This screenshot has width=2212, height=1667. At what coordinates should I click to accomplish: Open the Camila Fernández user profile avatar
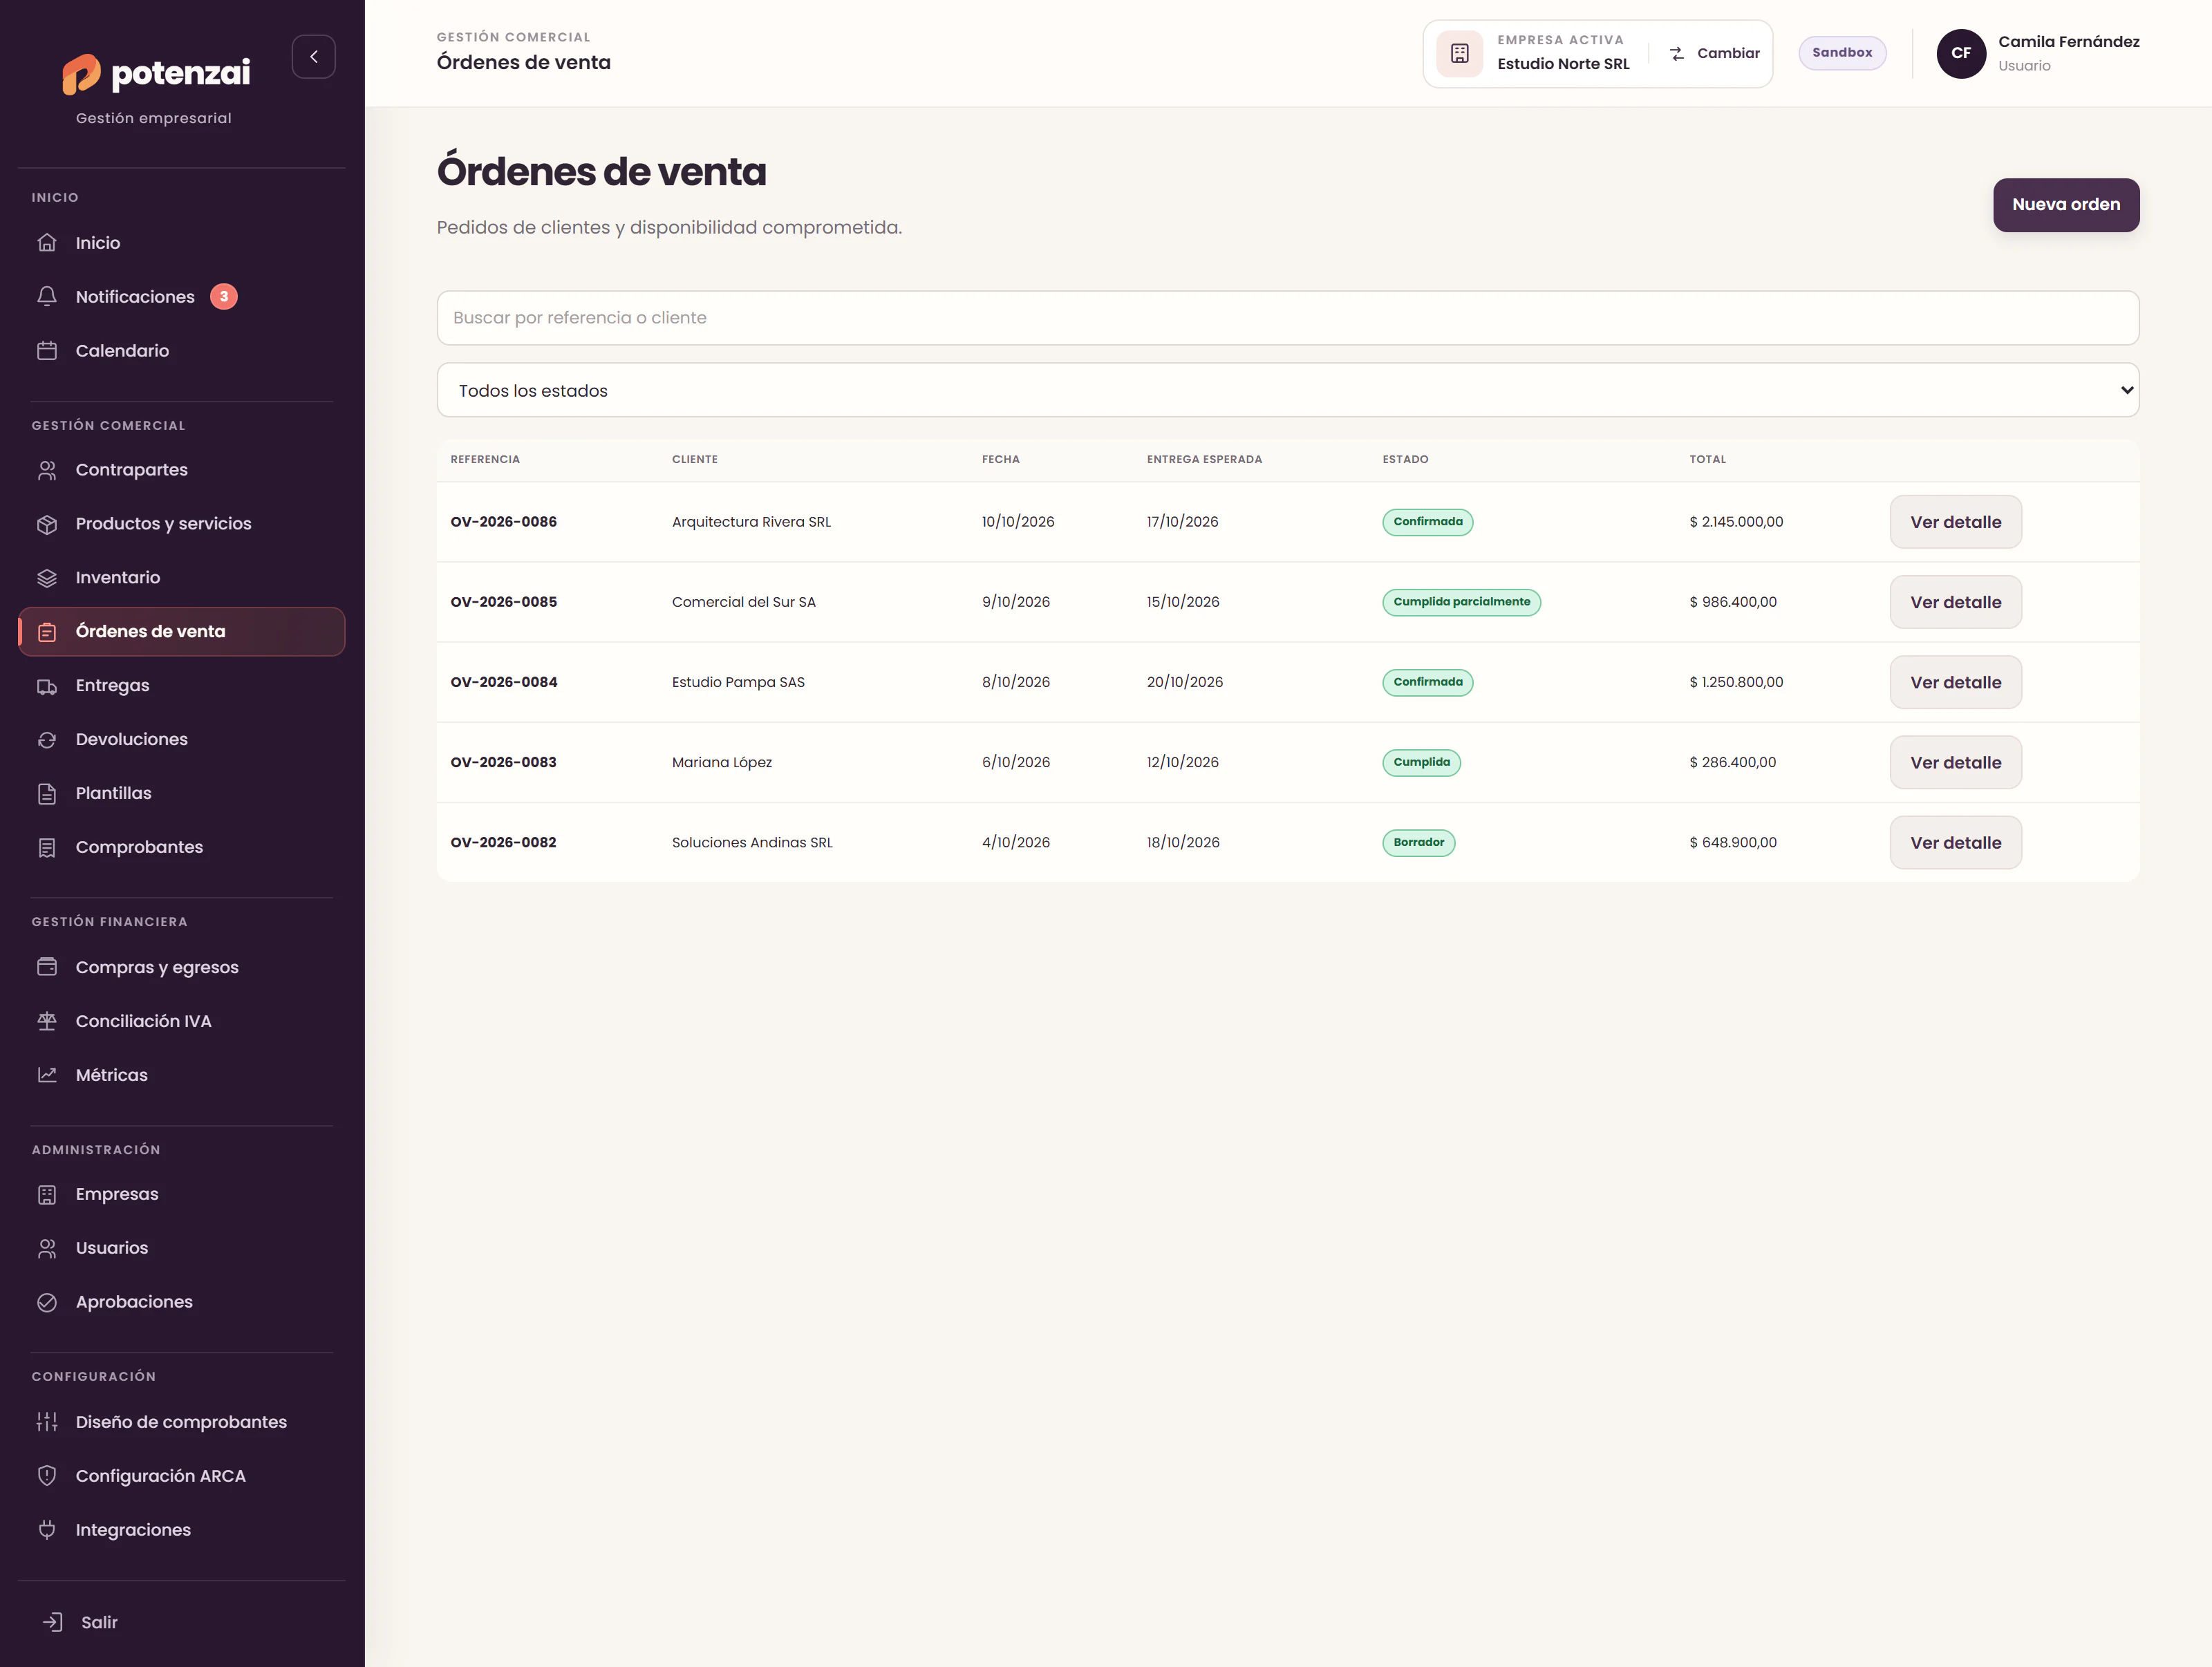pyautogui.click(x=1961, y=54)
